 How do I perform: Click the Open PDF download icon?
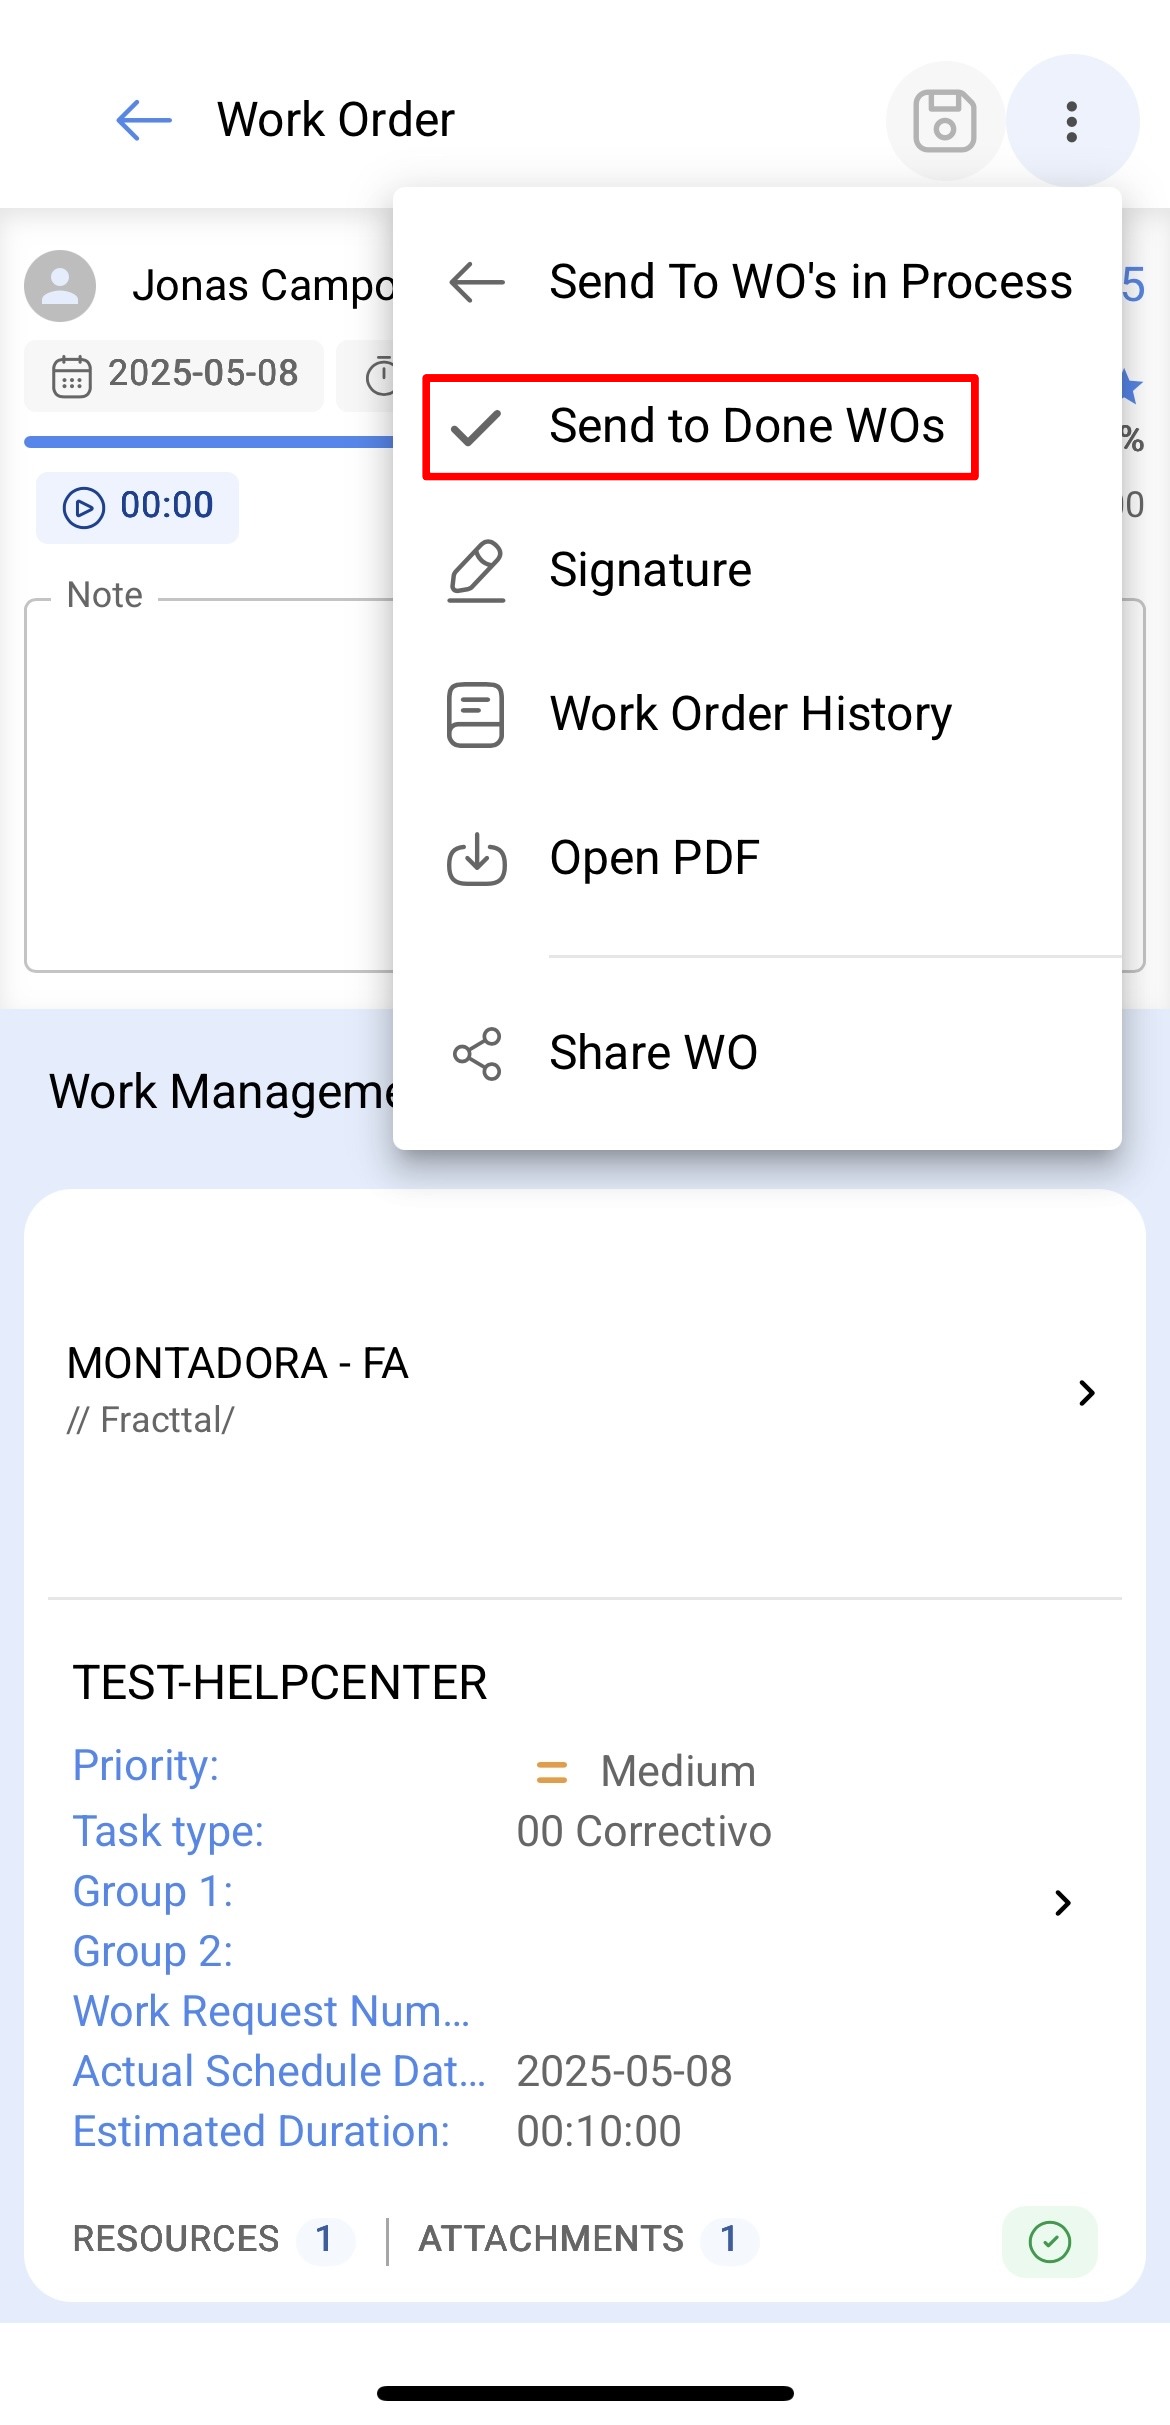pos(477,859)
